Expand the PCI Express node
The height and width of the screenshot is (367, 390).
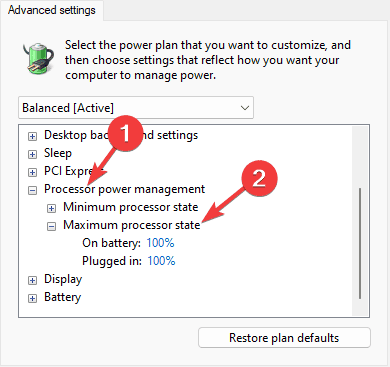(x=32, y=172)
